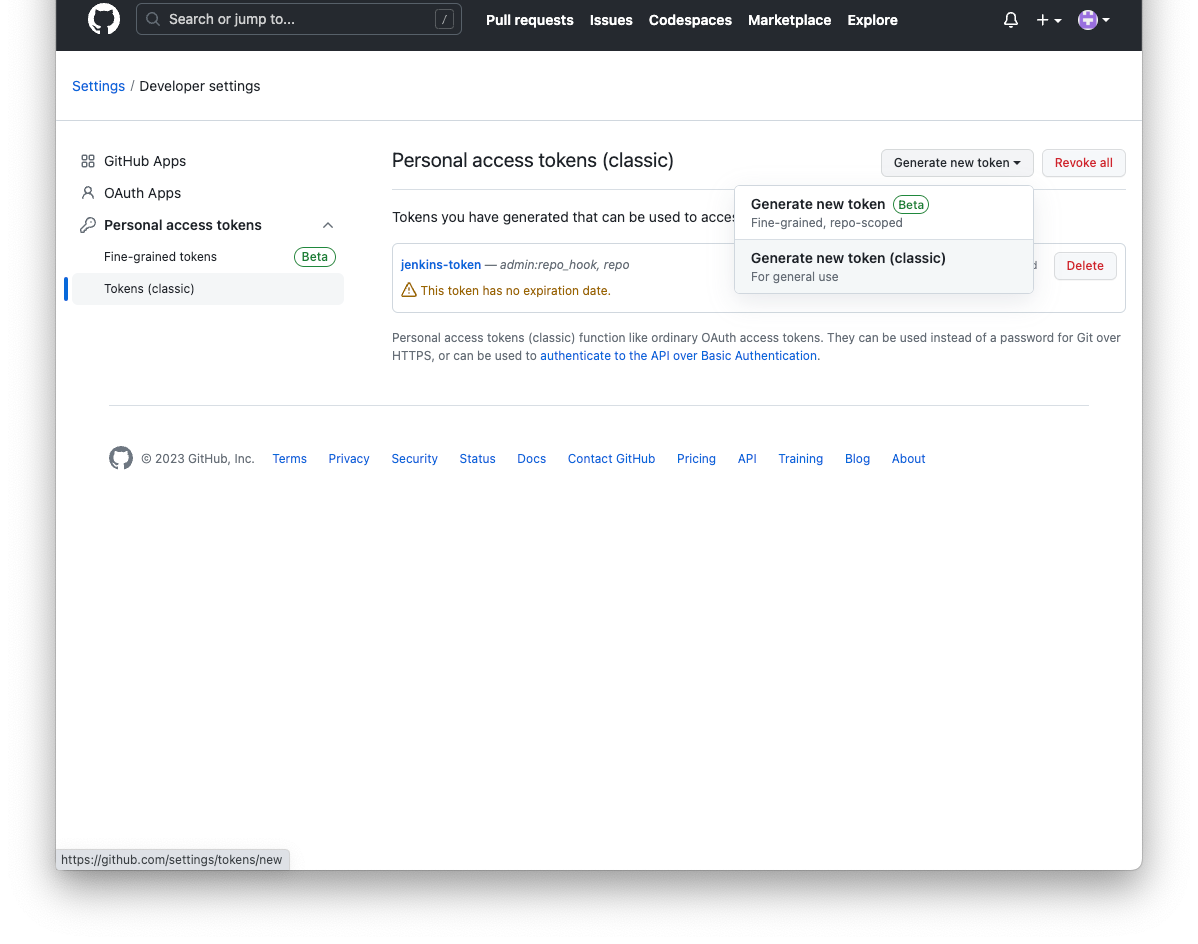The height and width of the screenshot is (944, 1198).
Task: Open notifications bell icon
Action: tap(1010, 20)
